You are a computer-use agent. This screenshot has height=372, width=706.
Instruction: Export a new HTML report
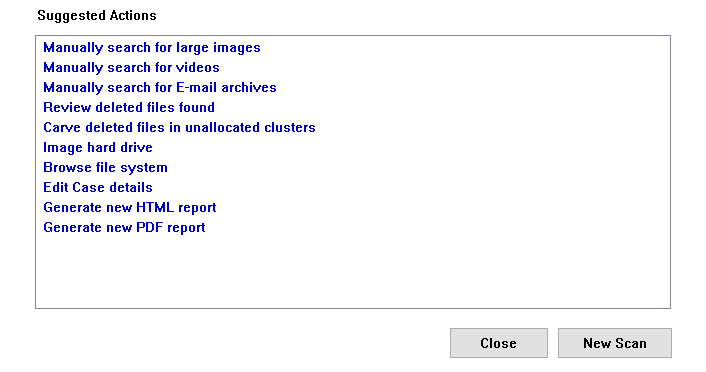(130, 207)
